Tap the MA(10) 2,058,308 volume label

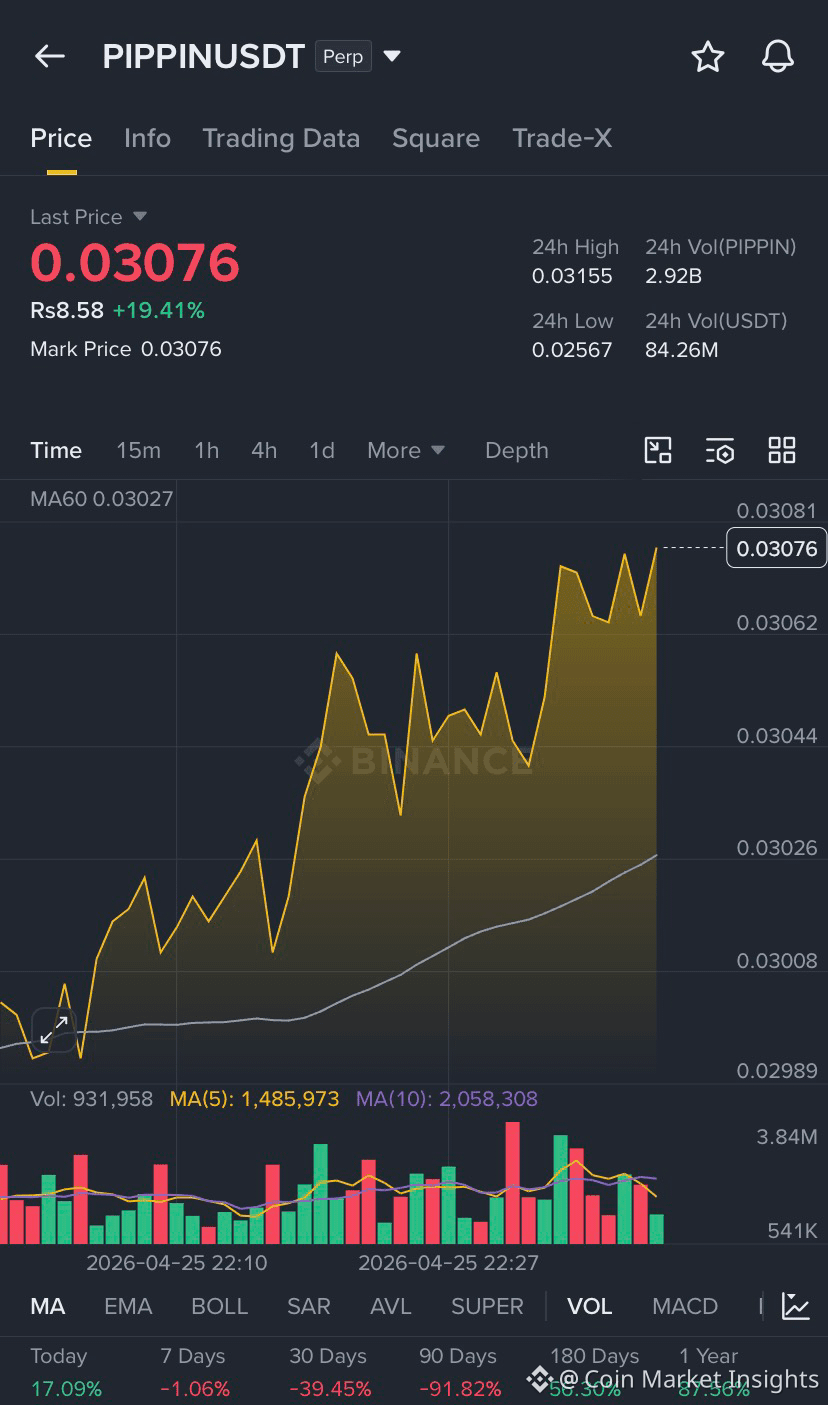(x=447, y=1099)
